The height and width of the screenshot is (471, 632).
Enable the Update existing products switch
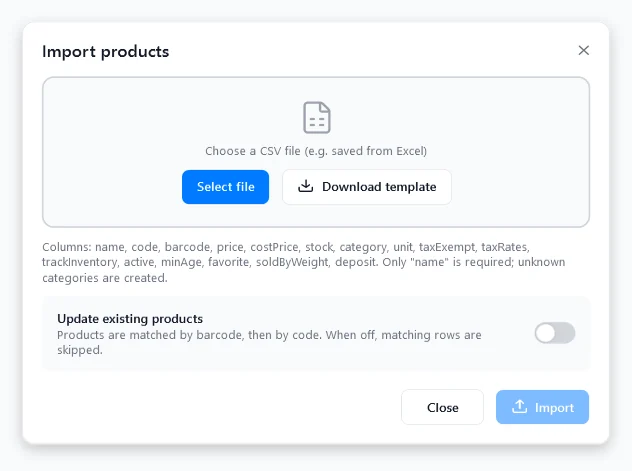tap(555, 333)
